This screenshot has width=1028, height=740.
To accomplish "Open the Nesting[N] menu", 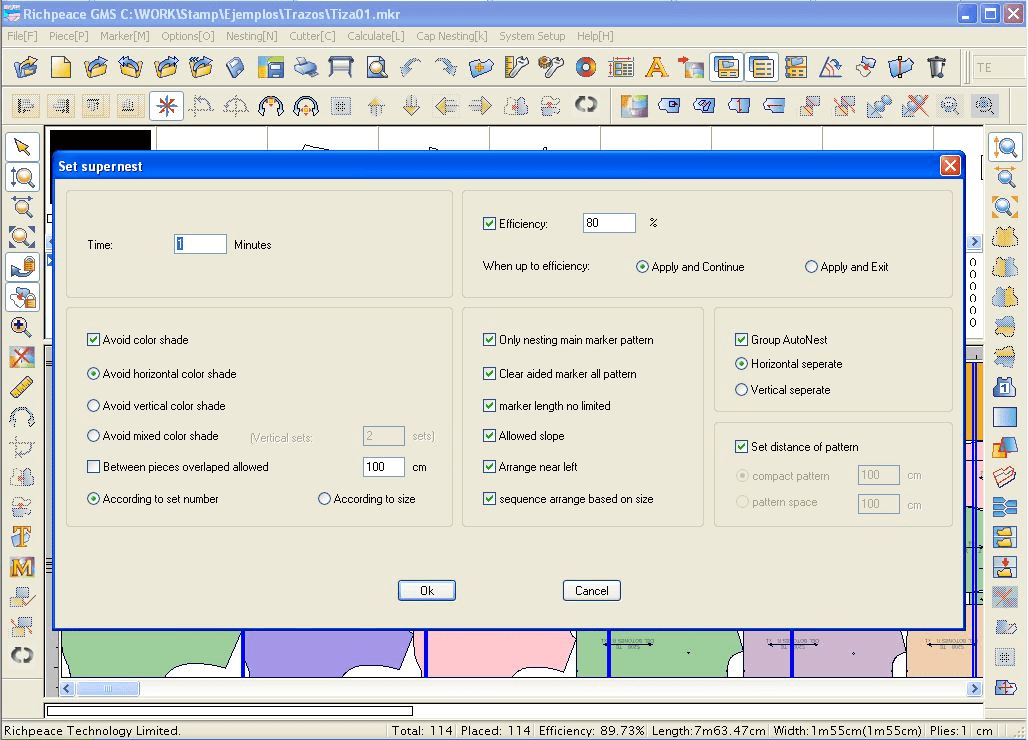I will 251,36.
